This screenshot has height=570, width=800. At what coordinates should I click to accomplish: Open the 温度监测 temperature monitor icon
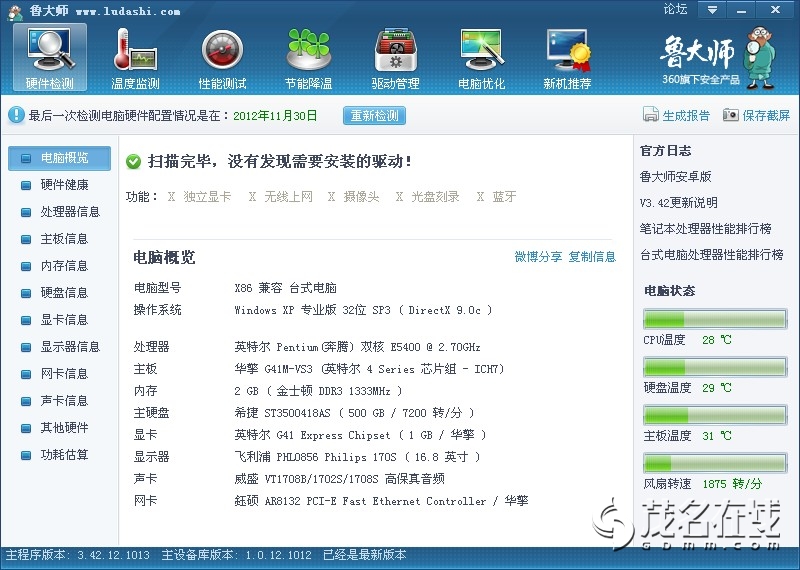(x=135, y=56)
